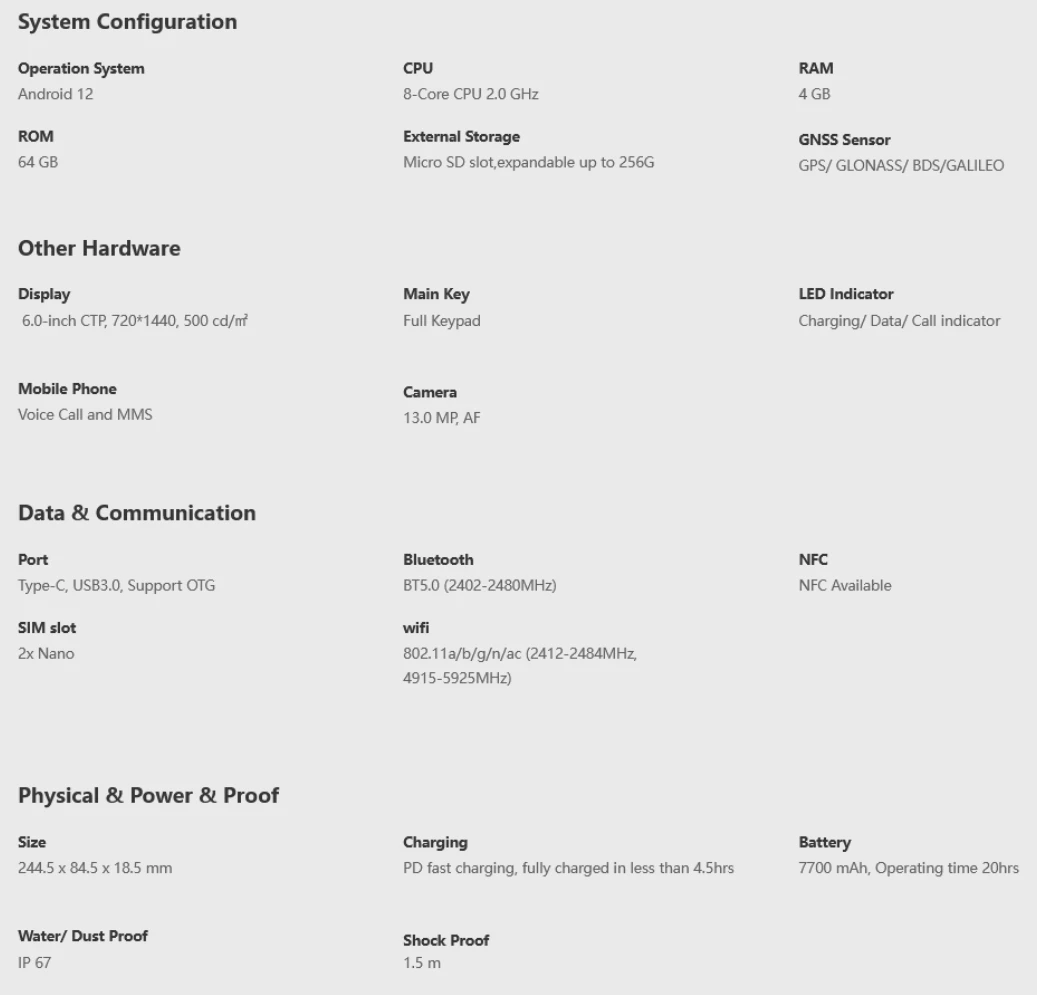Click the BT5.0 Bluetooth value

(479, 585)
